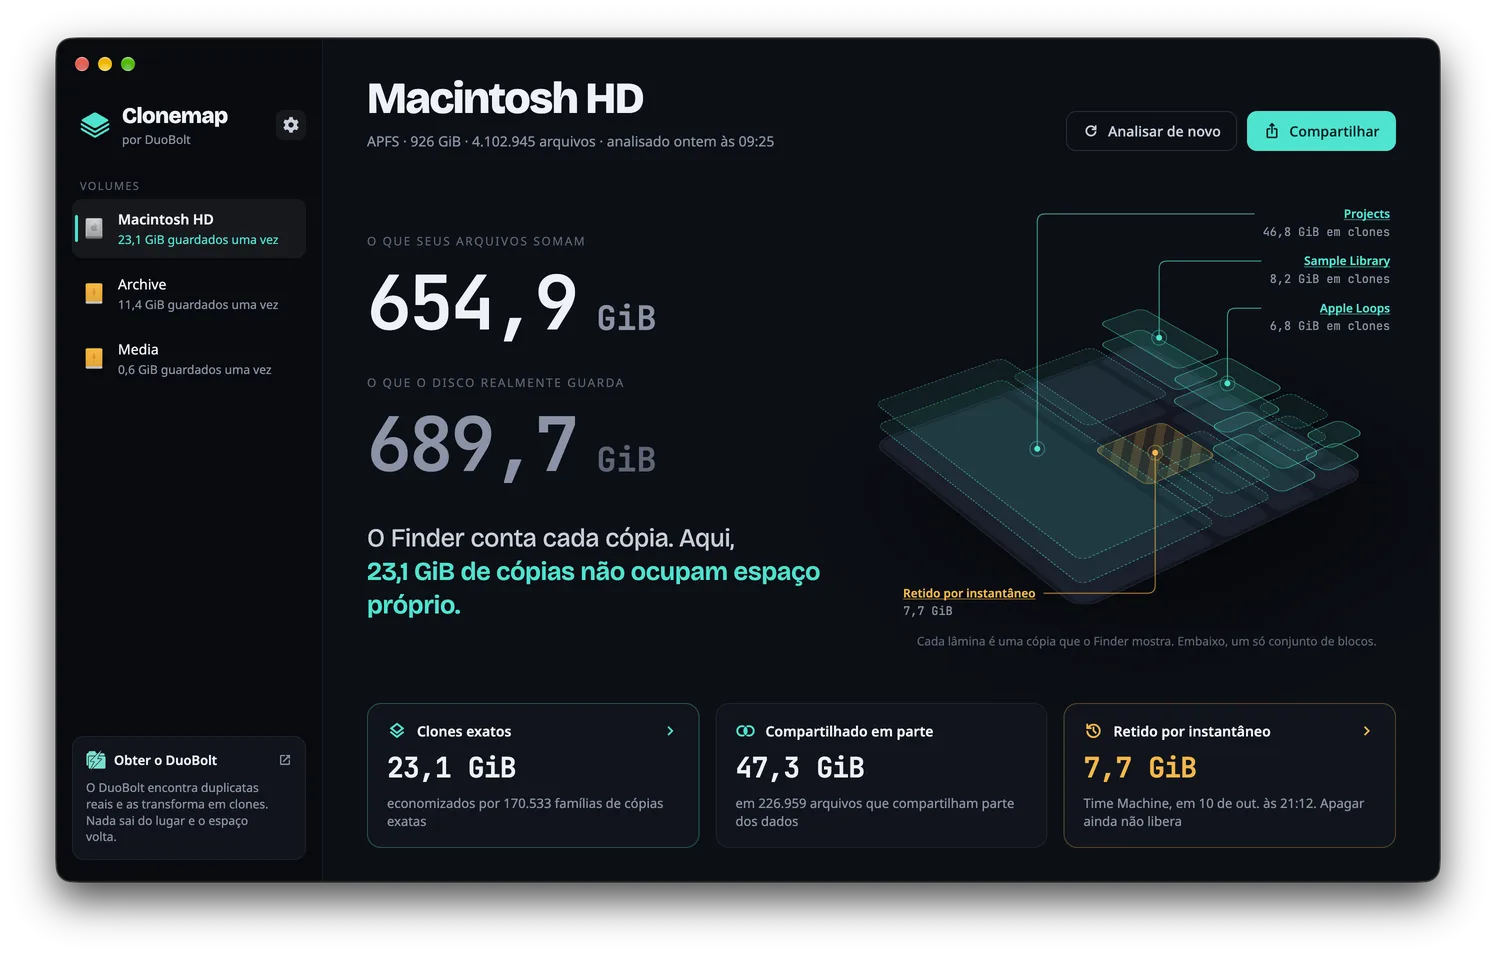Screen dimensions: 1496x956
Task: Open the Sample Library link
Action: point(1346,261)
